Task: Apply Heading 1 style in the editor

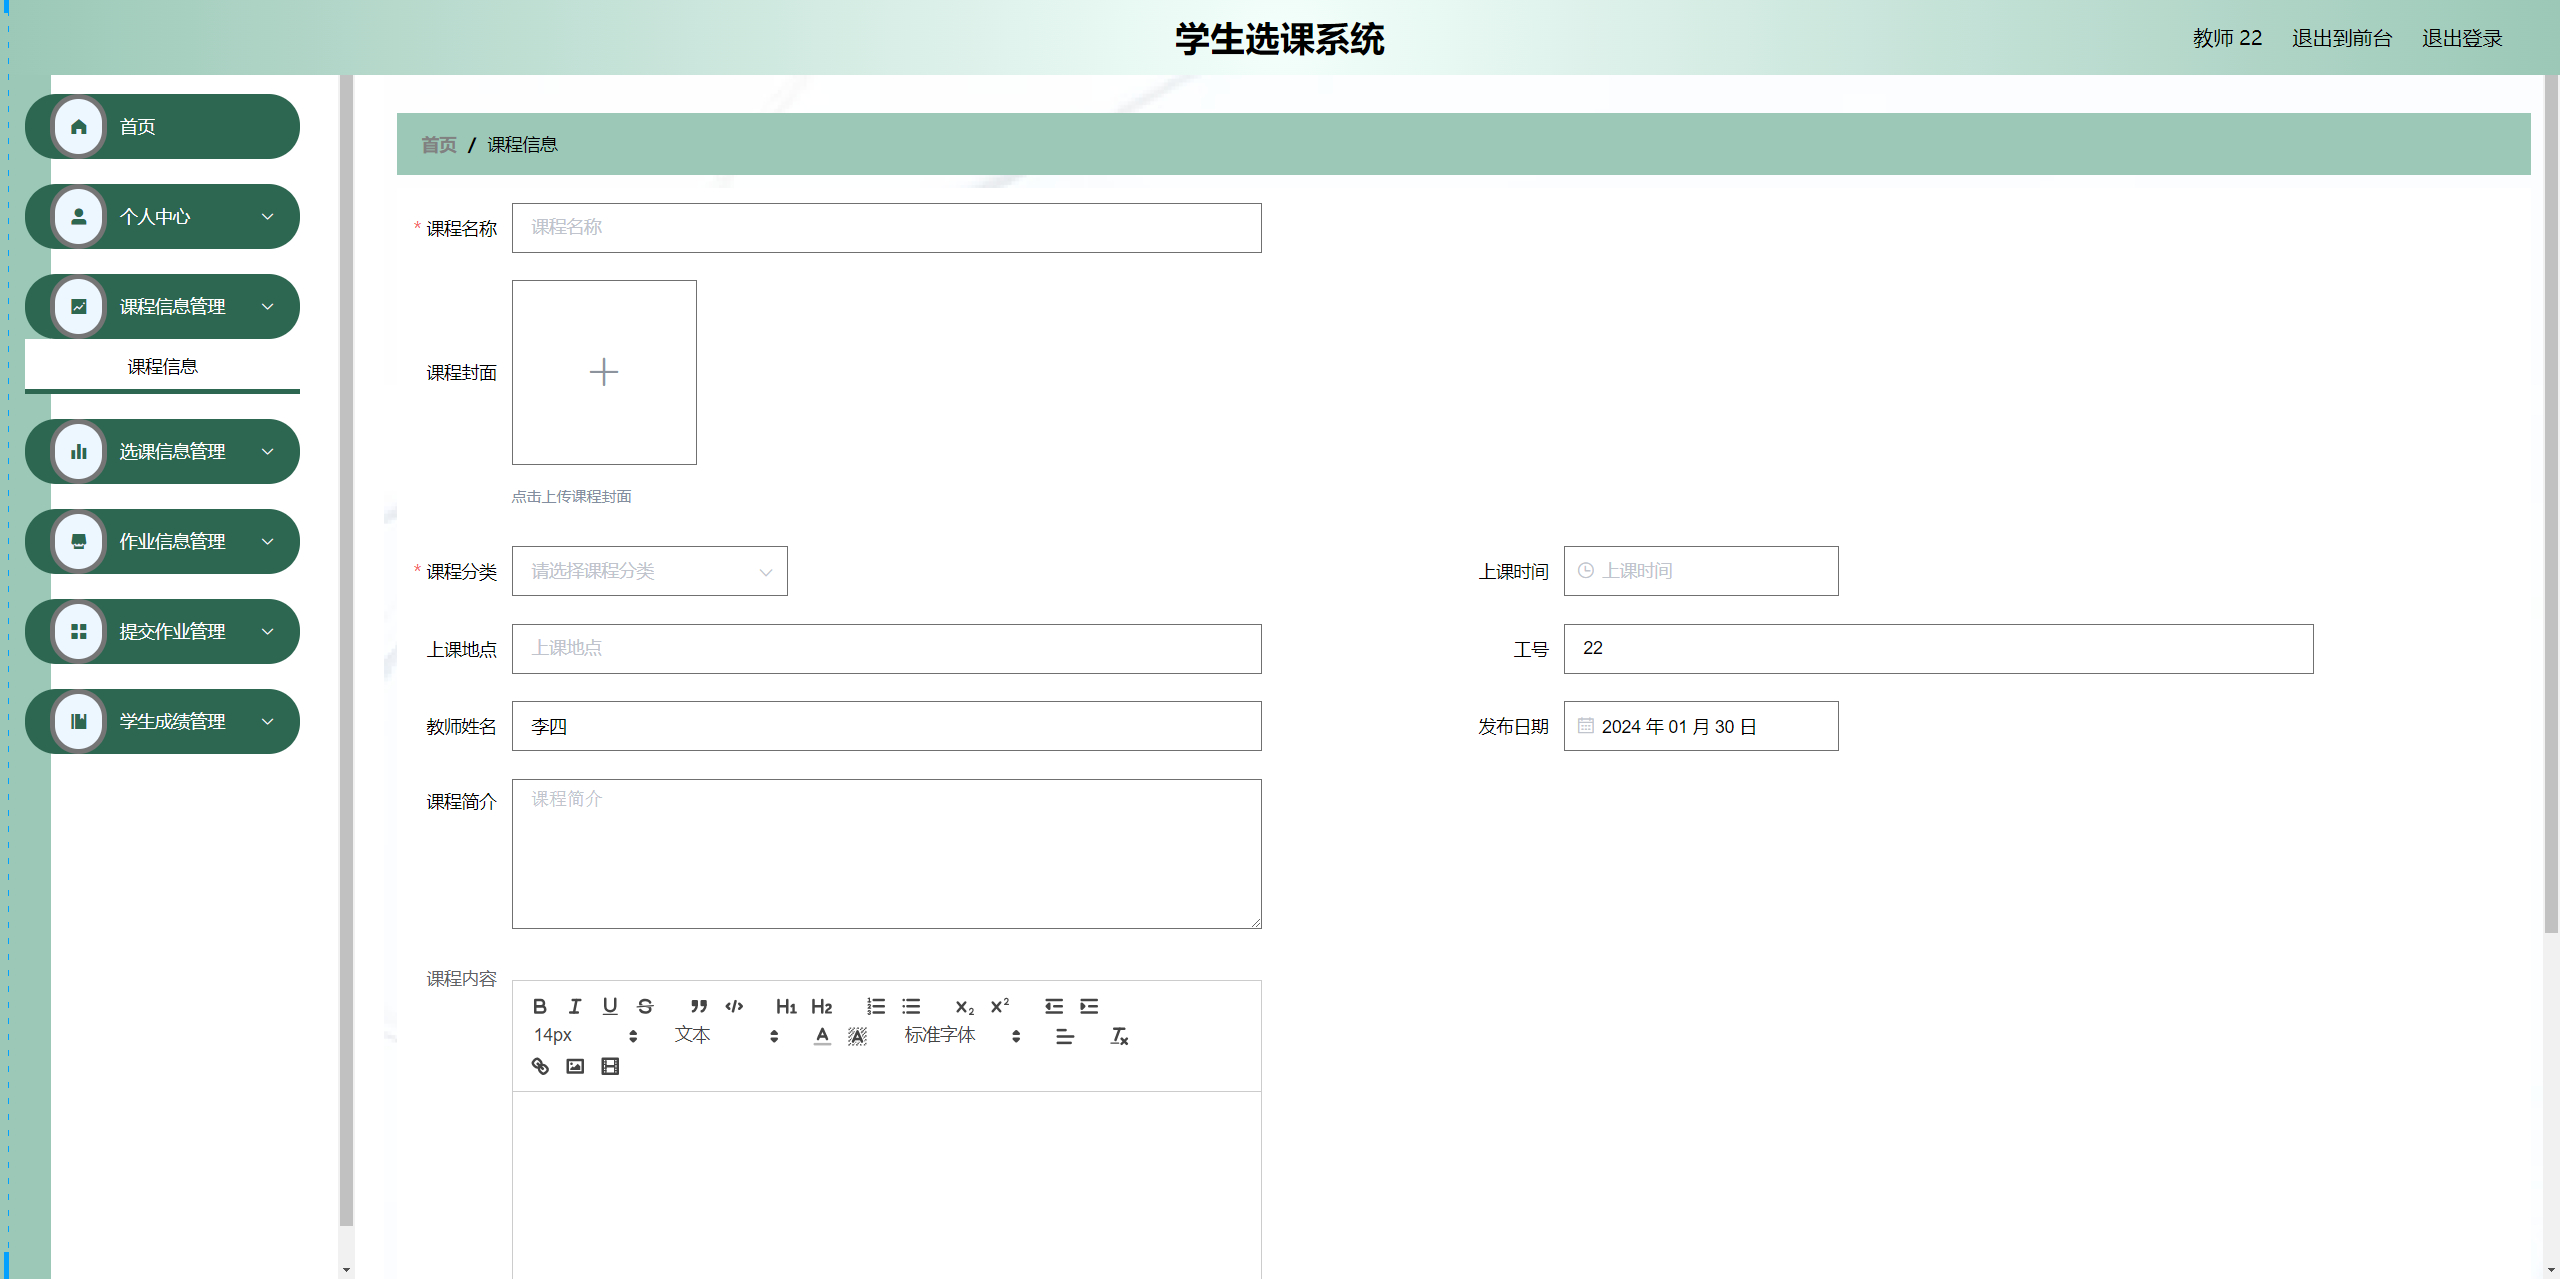Action: (x=786, y=1007)
